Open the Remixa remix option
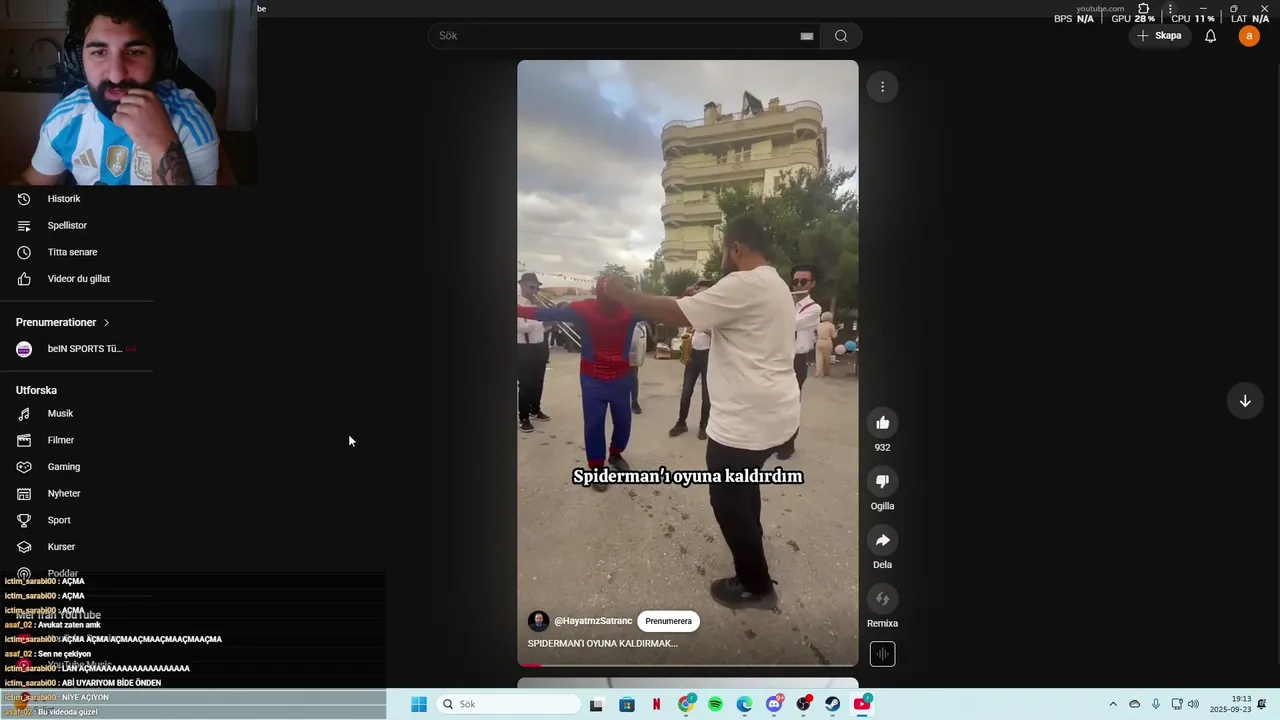Viewport: 1280px width, 720px height. pyautogui.click(x=882, y=599)
